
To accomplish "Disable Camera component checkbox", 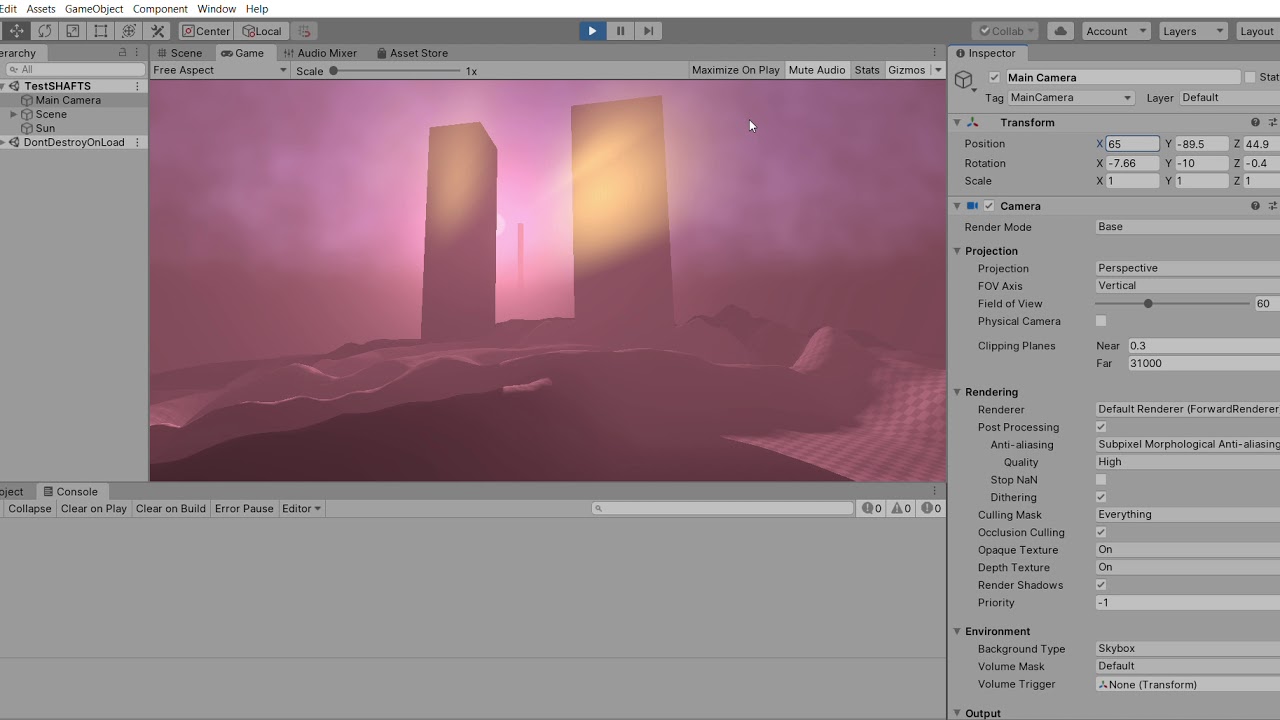I will tap(989, 206).
